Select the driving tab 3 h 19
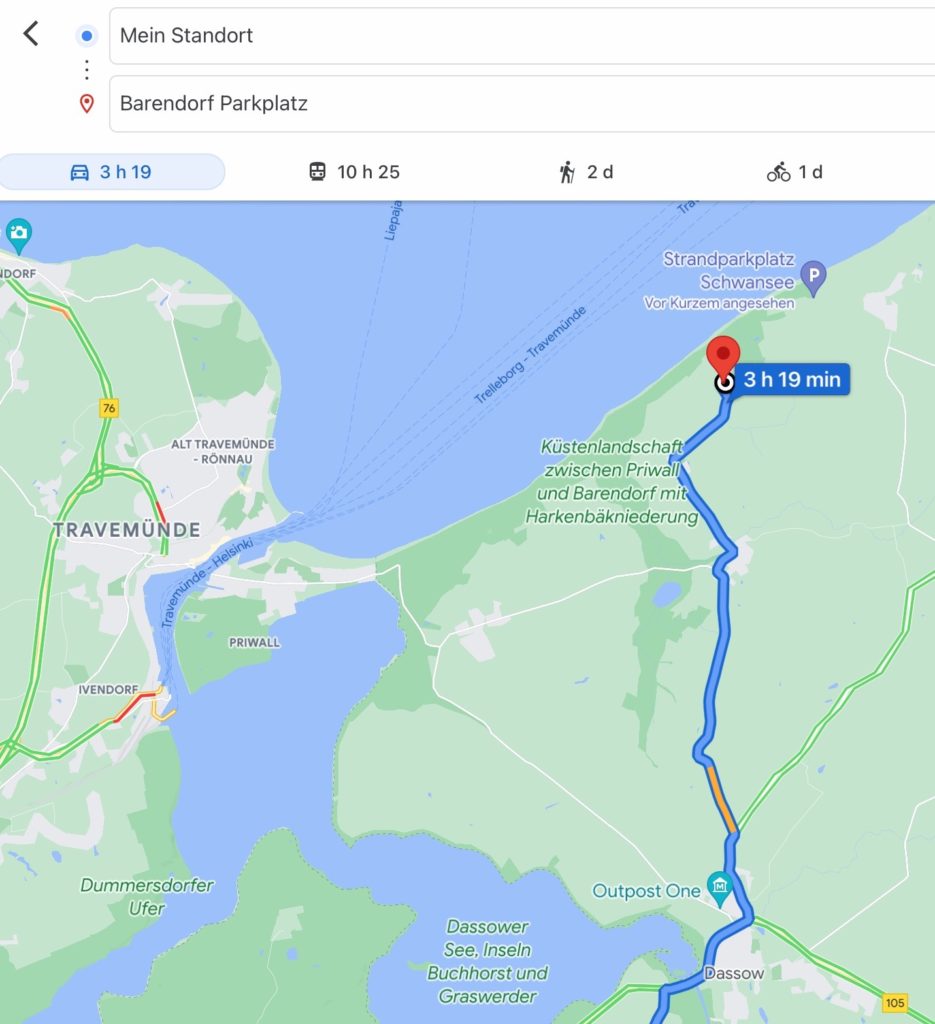The width and height of the screenshot is (935, 1024). pyautogui.click(x=112, y=172)
